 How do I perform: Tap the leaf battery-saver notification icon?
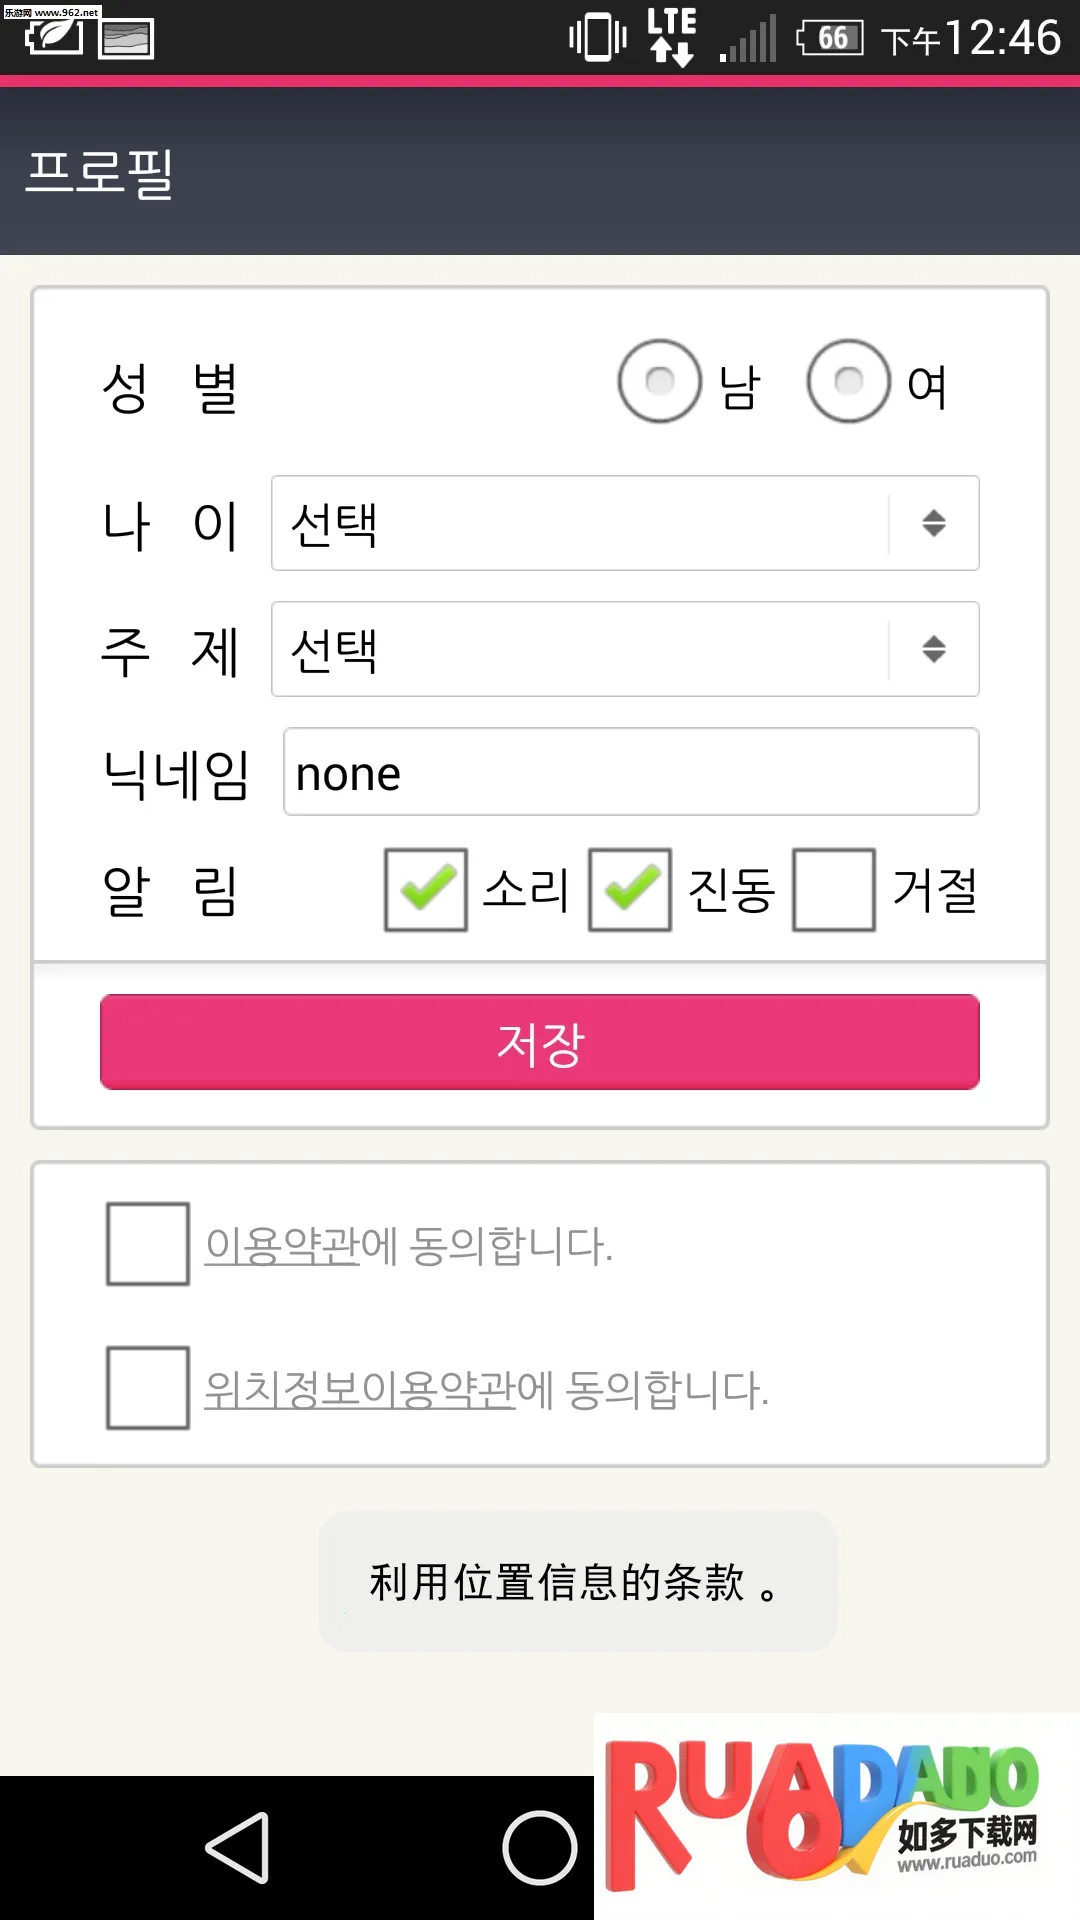coord(54,38)
